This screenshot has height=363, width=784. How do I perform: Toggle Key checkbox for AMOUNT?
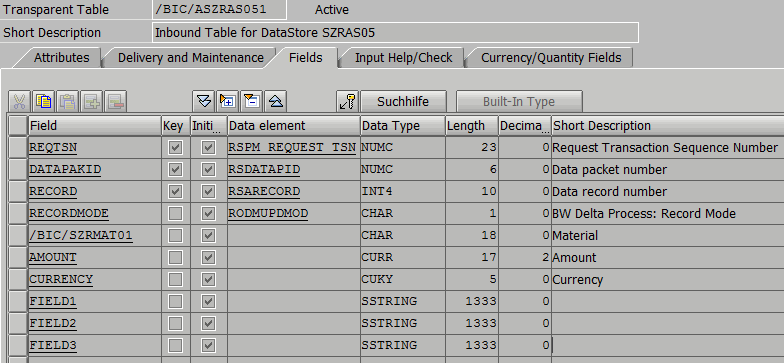click(x=176, y=258)
